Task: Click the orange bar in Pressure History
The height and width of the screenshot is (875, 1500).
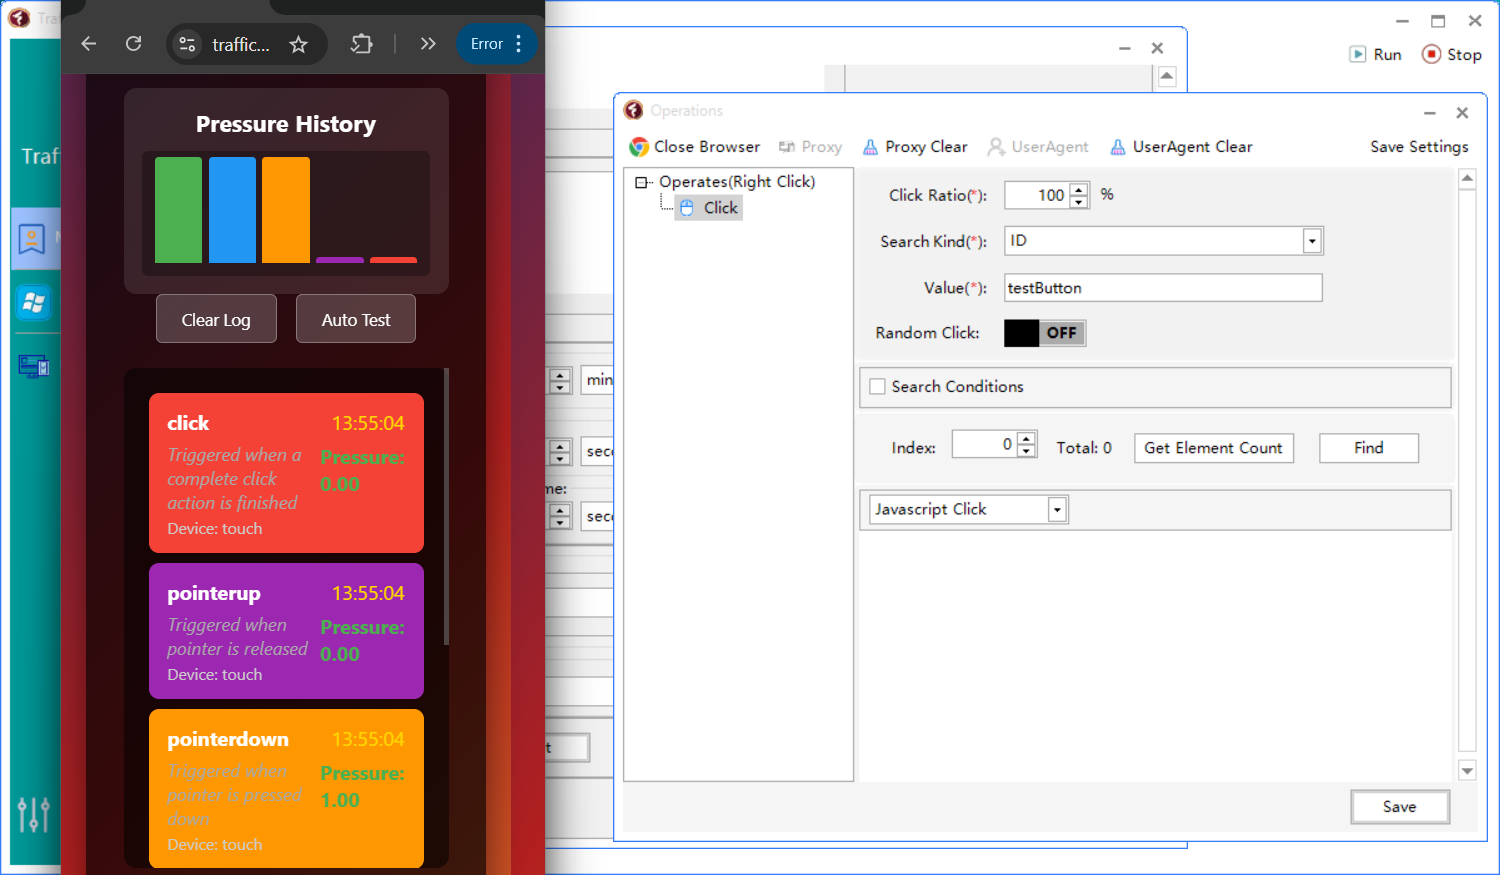Action: pos(286,210)
